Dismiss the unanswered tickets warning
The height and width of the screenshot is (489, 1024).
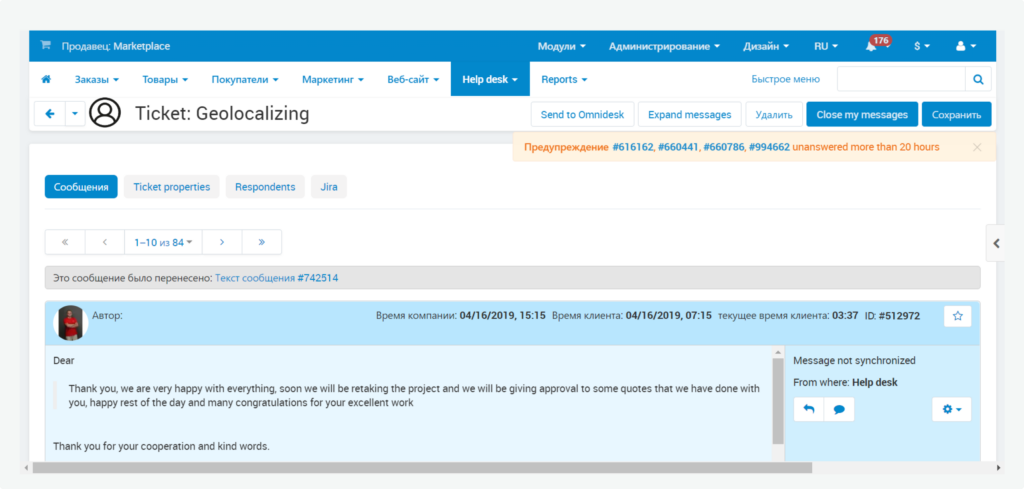point(977,147)
